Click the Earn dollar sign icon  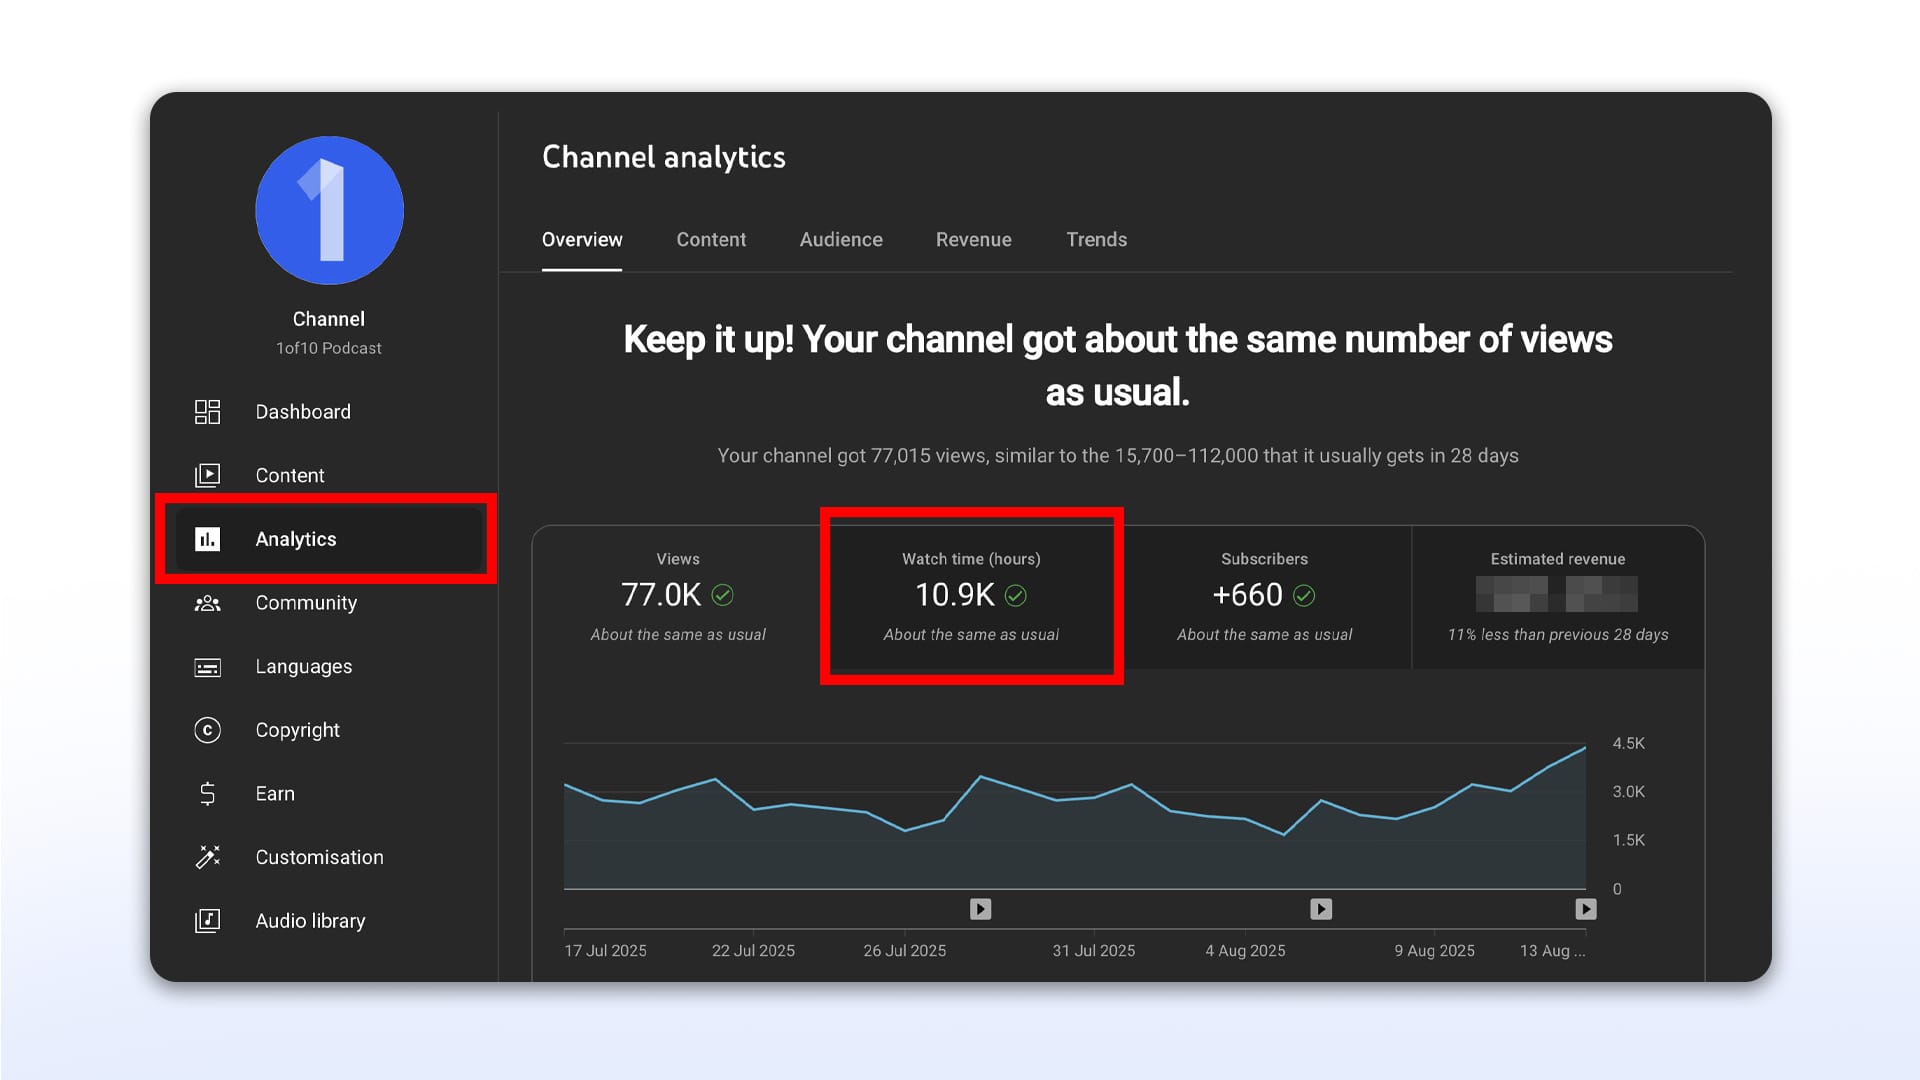point(207,794)
